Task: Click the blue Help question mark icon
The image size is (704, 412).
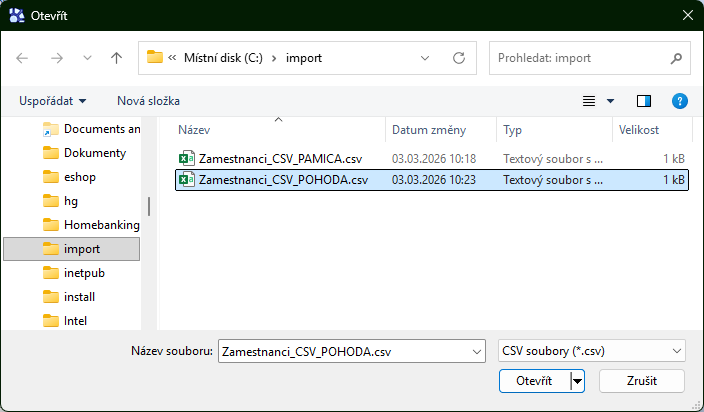Action: [679, 101]
